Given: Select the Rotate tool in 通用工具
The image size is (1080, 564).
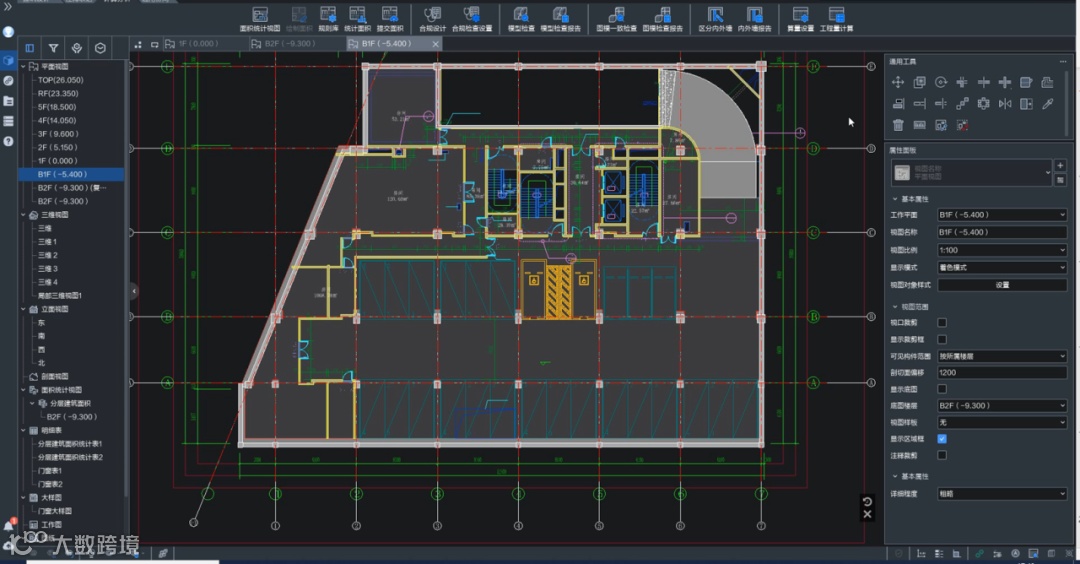Looking at the screenshot, I should point(941,83).
